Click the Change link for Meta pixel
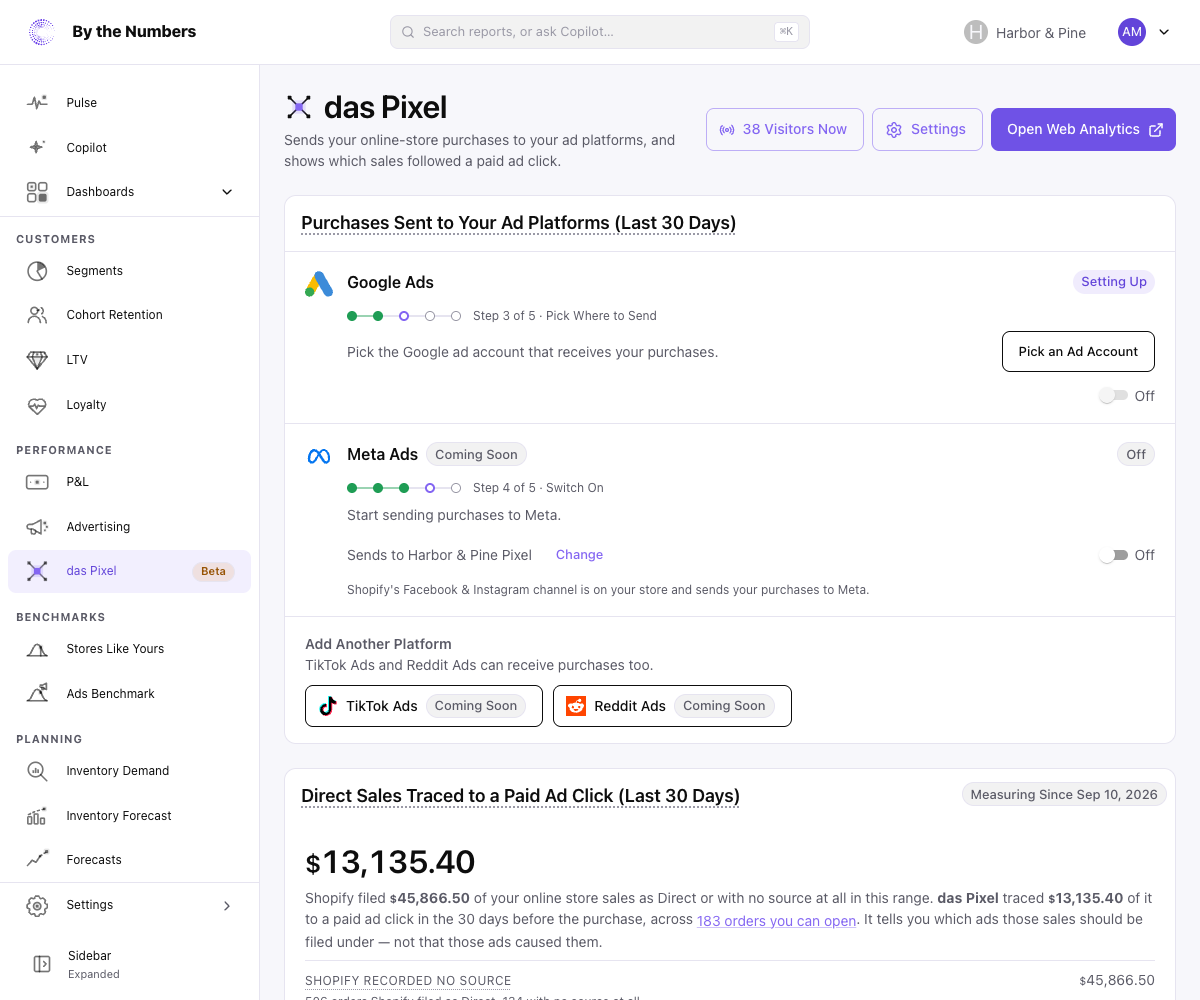The width and height of the screenshot is (1200, 1000). pyautogui.click(x=579, y=555)
